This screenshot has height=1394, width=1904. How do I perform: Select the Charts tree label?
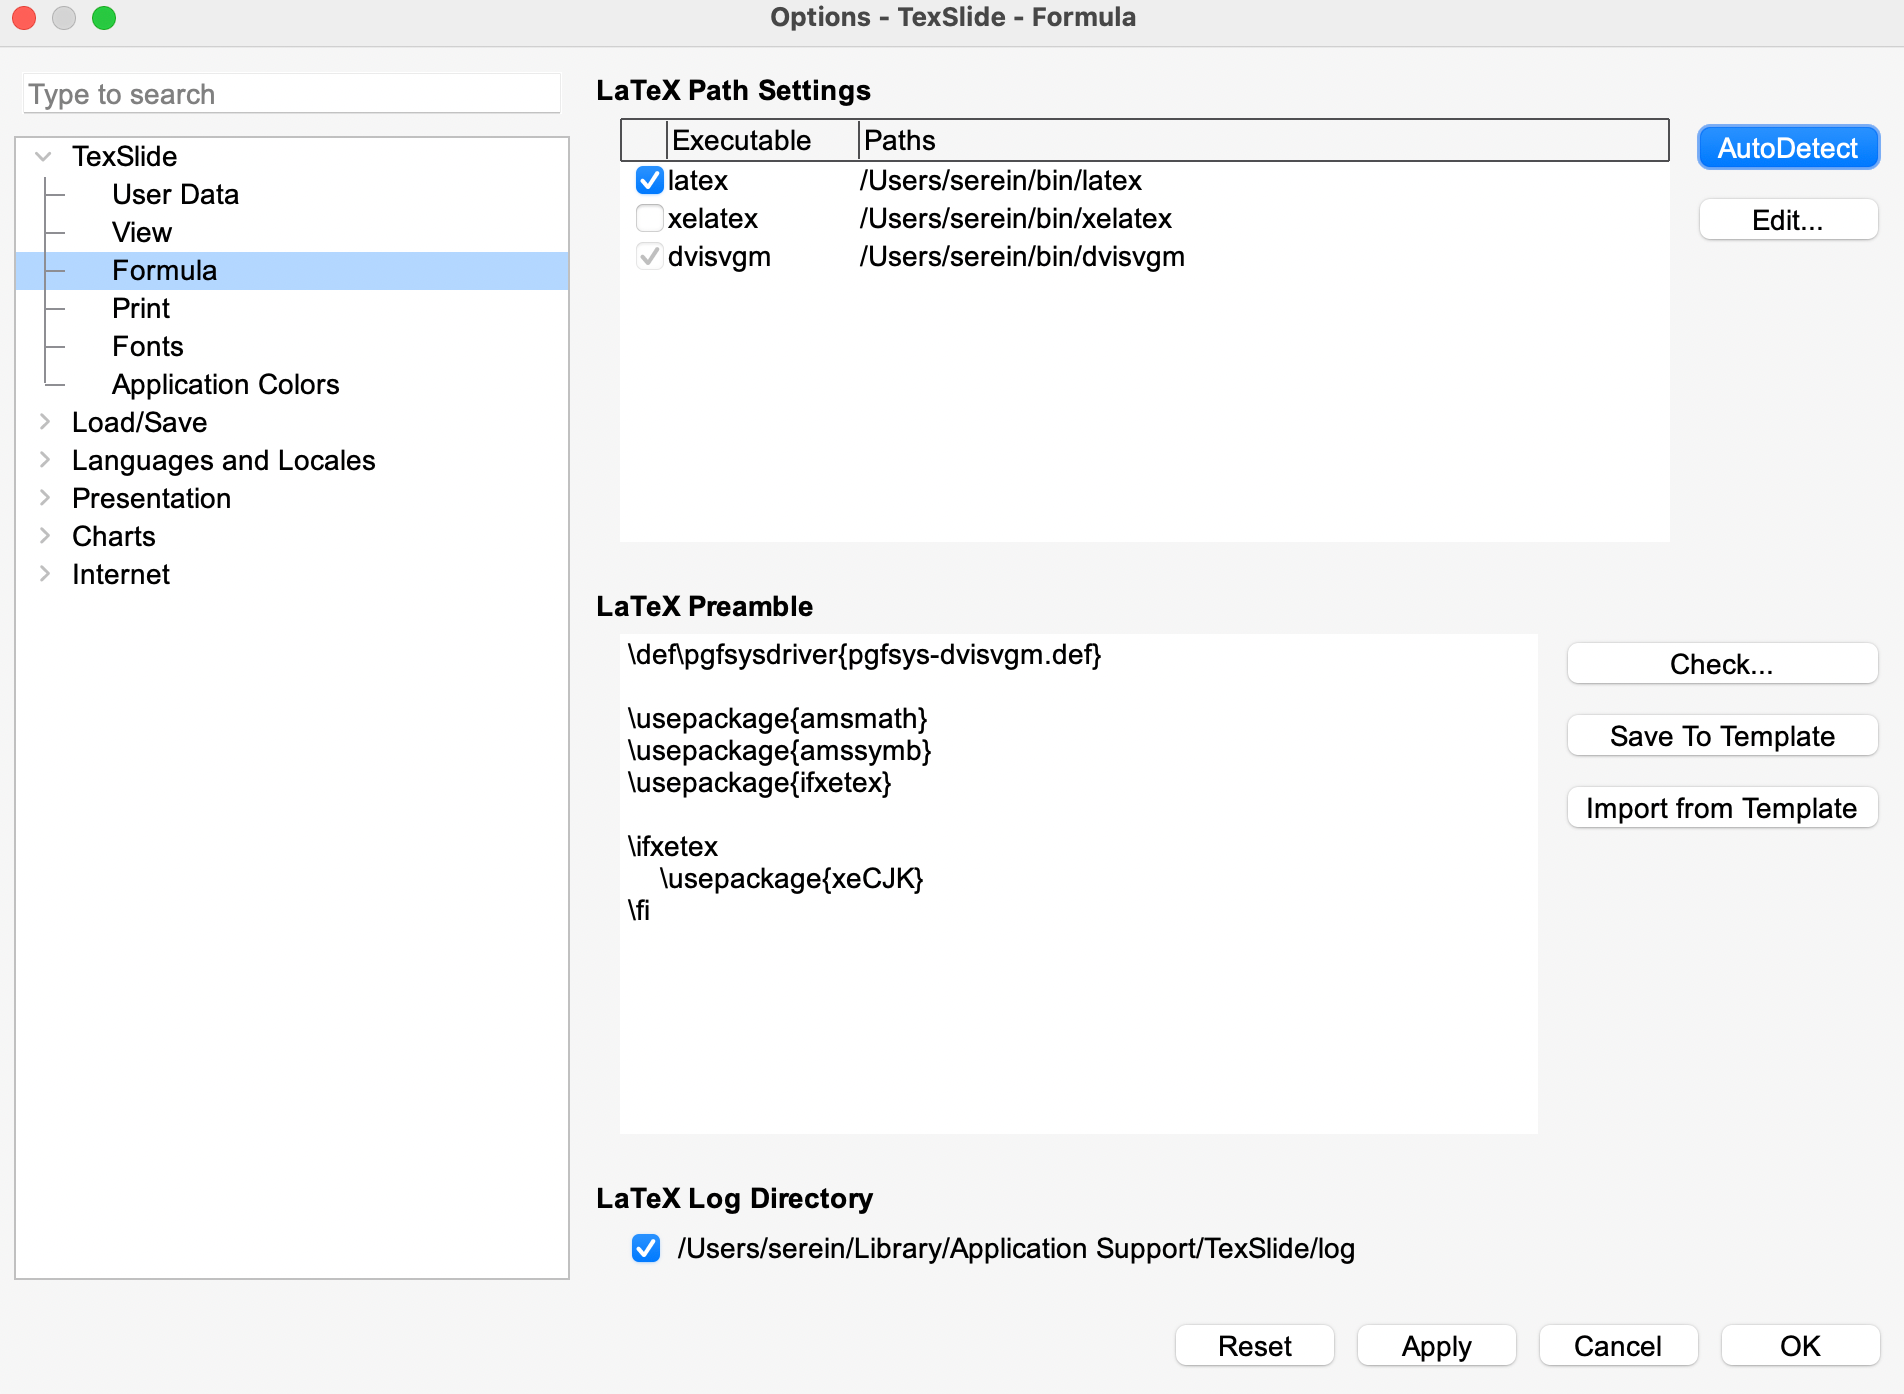[x=114, y=536]
